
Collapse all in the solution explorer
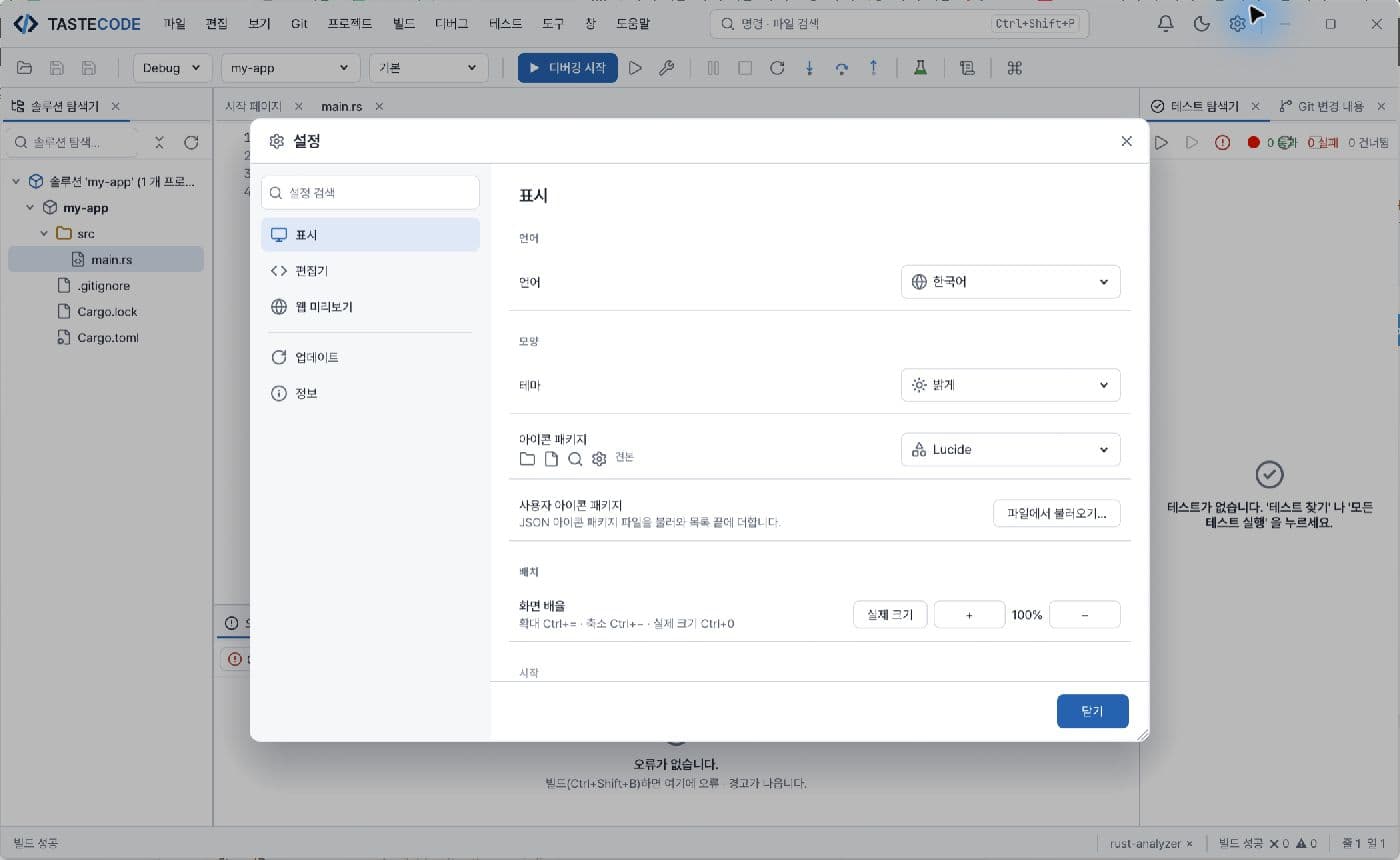(x=160, y=143)
